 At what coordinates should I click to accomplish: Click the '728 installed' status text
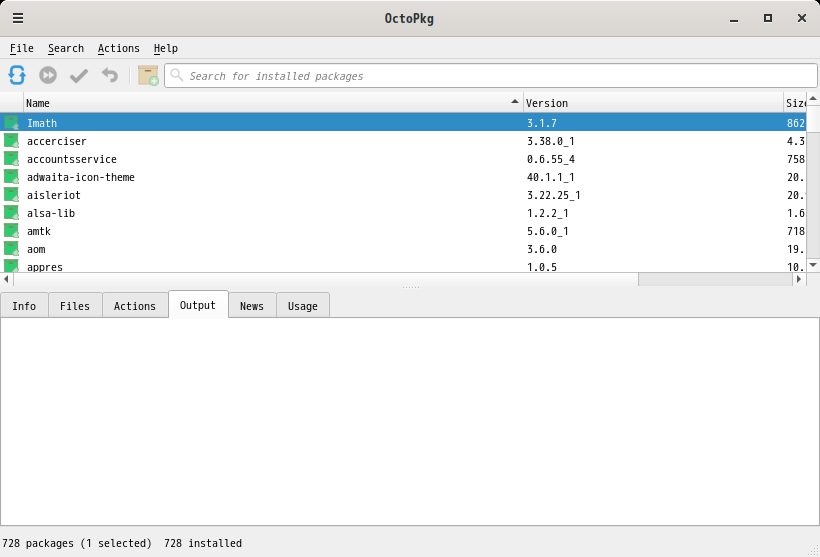coord(203,543)
